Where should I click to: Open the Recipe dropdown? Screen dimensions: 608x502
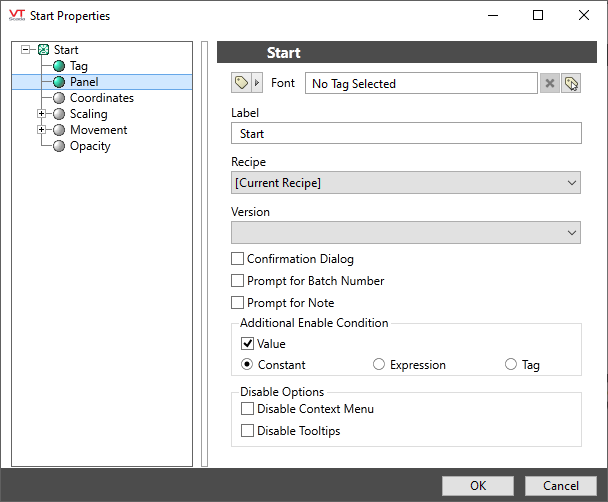(x=406, y=183)
